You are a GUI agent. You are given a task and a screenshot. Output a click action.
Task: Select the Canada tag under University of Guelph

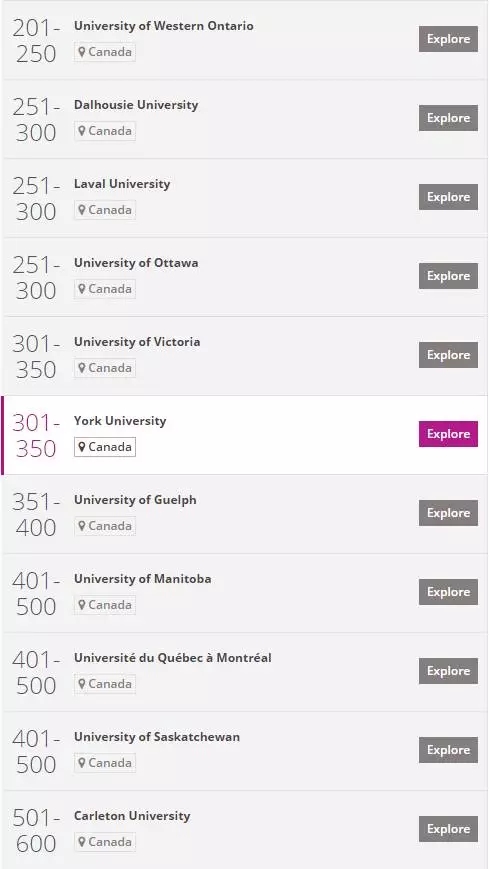tap(105, 526)
